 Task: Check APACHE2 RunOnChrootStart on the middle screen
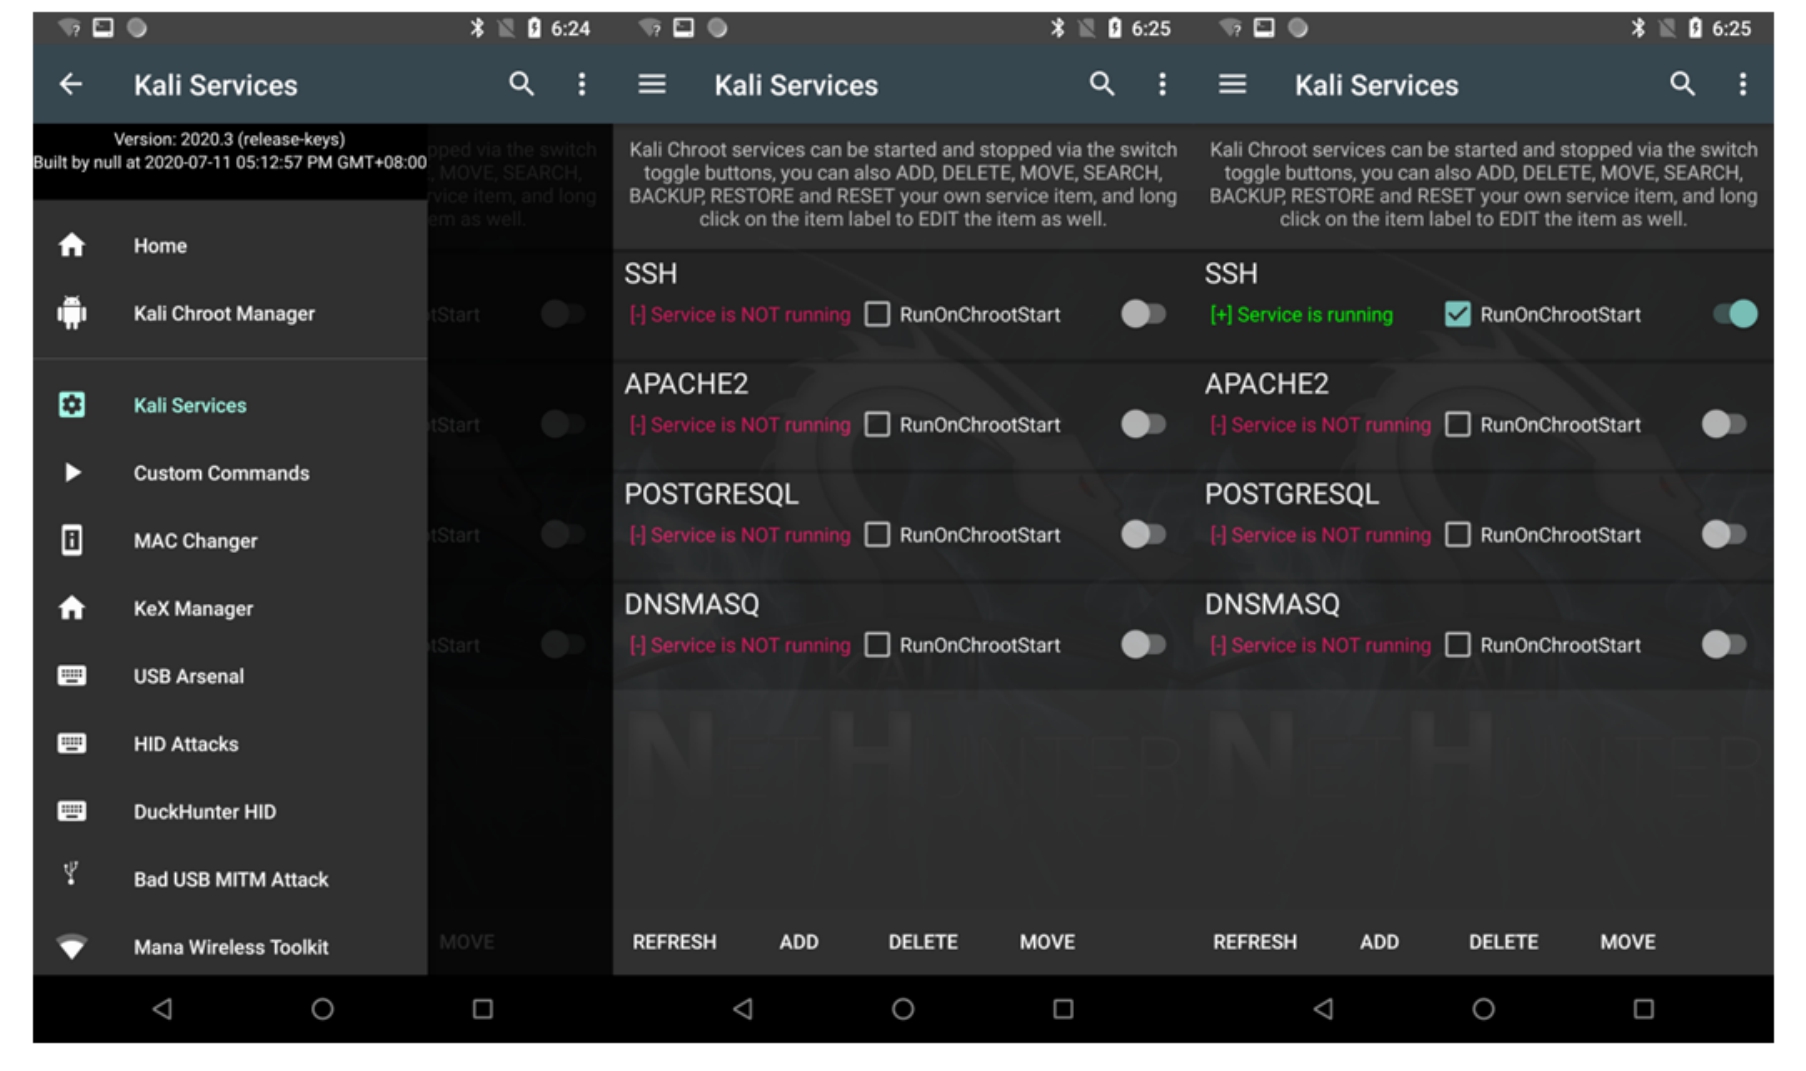pyautogui.click(x=877, y=424)
